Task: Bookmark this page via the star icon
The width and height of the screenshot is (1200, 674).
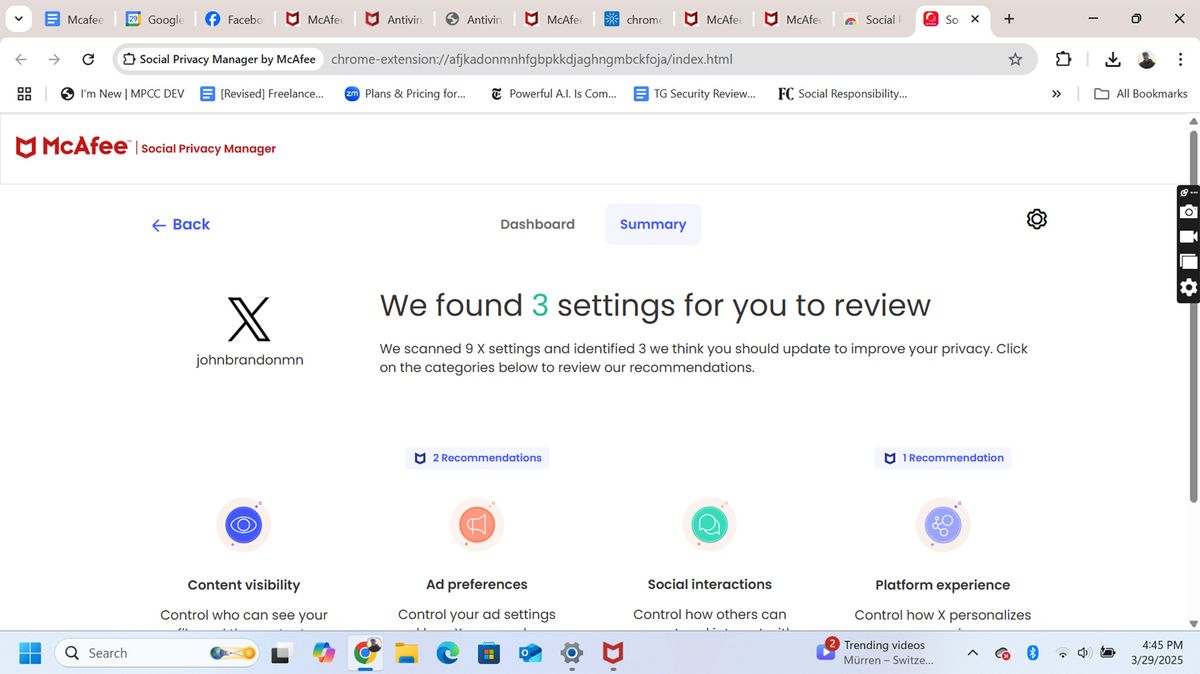Action: 1015,59
